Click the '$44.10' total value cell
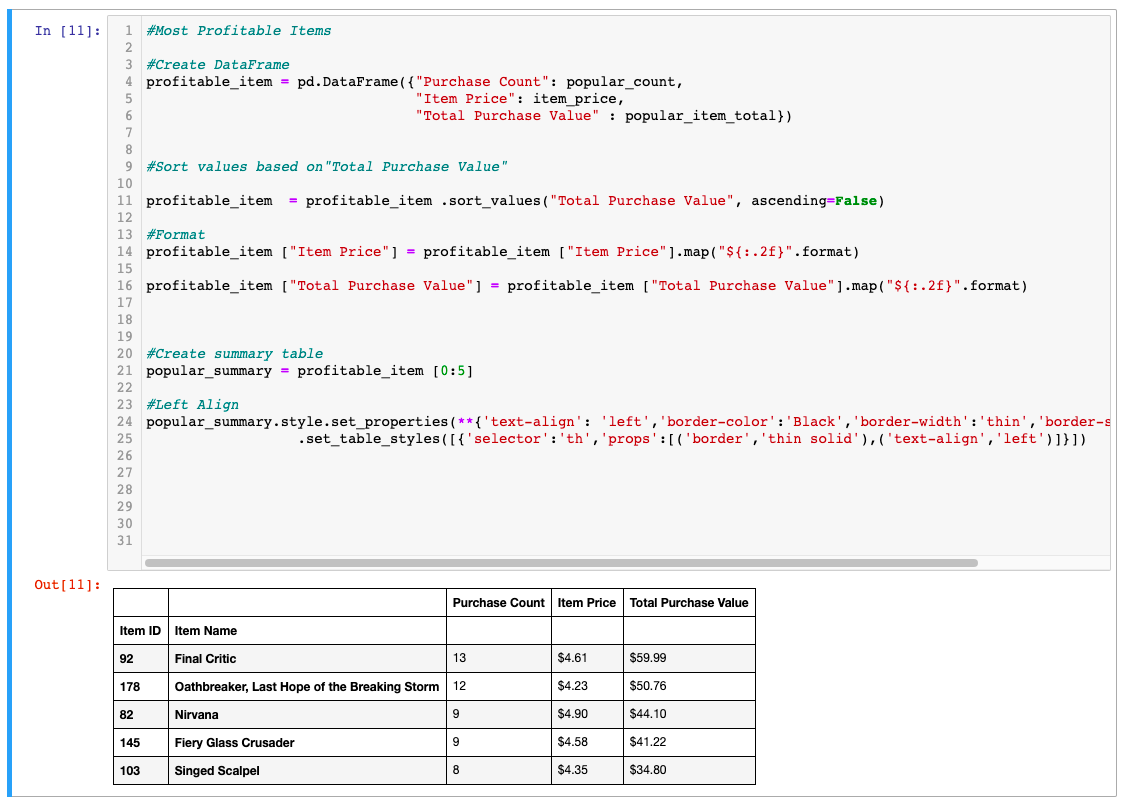1125x804 pixels. [x=689, y=714]
